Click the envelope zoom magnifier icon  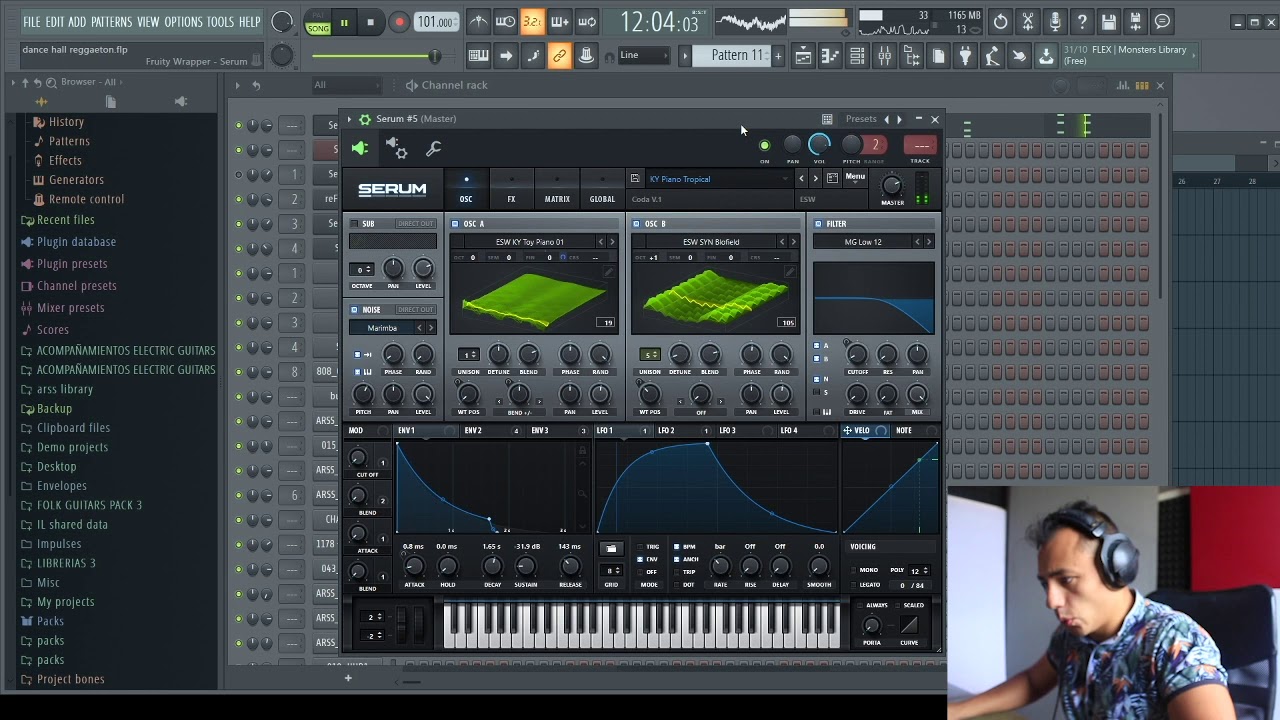click(x=582, y=492)
